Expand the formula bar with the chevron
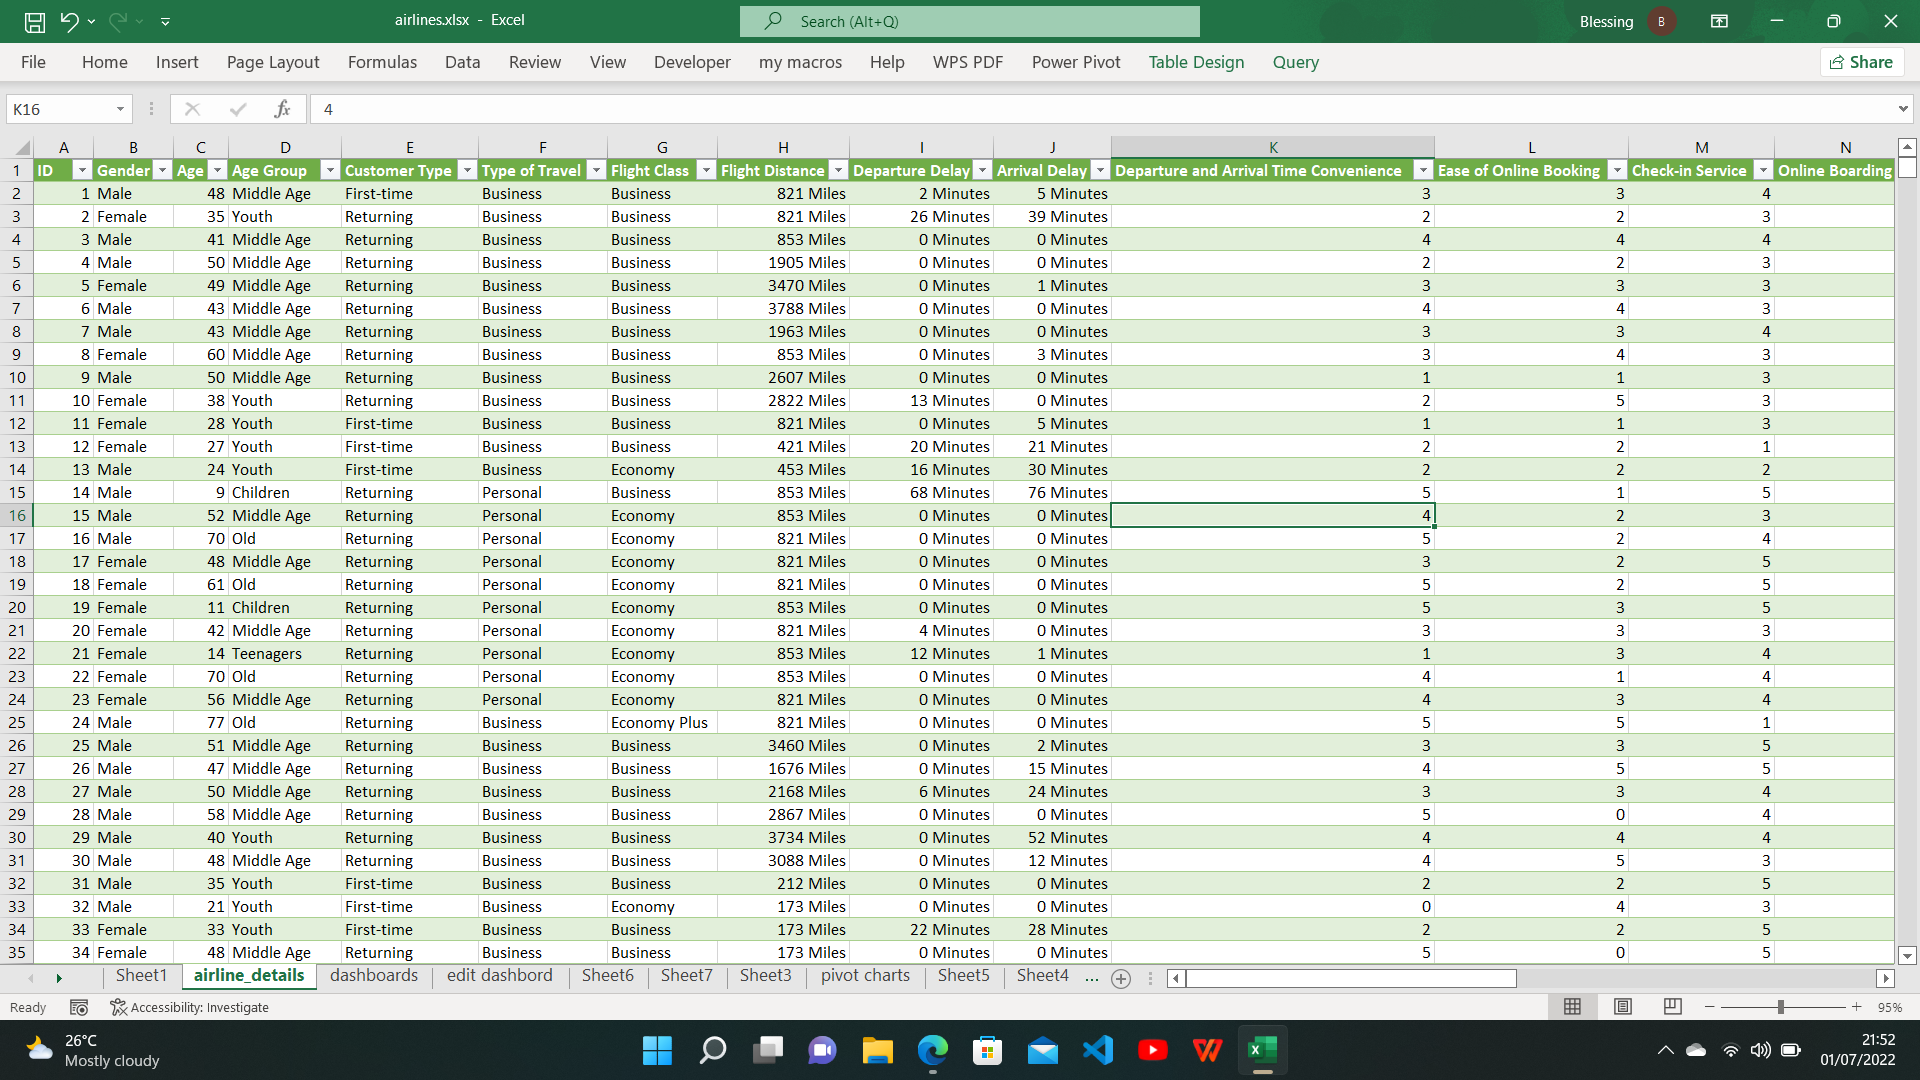1920x1080 pixels. coord(1903,109)
